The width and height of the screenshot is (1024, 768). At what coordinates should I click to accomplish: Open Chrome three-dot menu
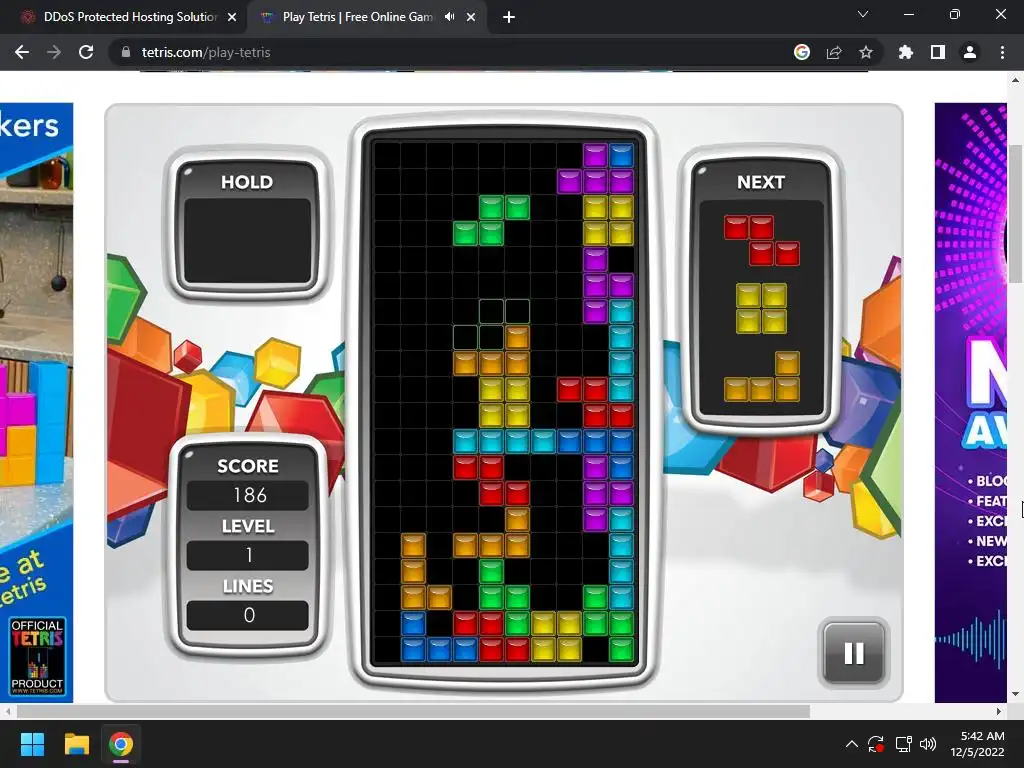pyautogui.click(x=1002, y=52)
